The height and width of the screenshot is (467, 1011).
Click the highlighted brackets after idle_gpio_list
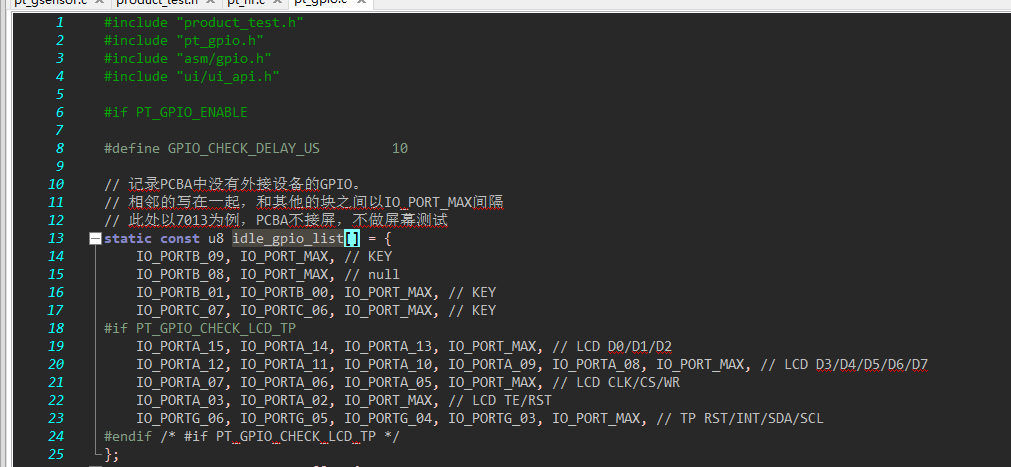pyautogui.click(x=352, y=239)
